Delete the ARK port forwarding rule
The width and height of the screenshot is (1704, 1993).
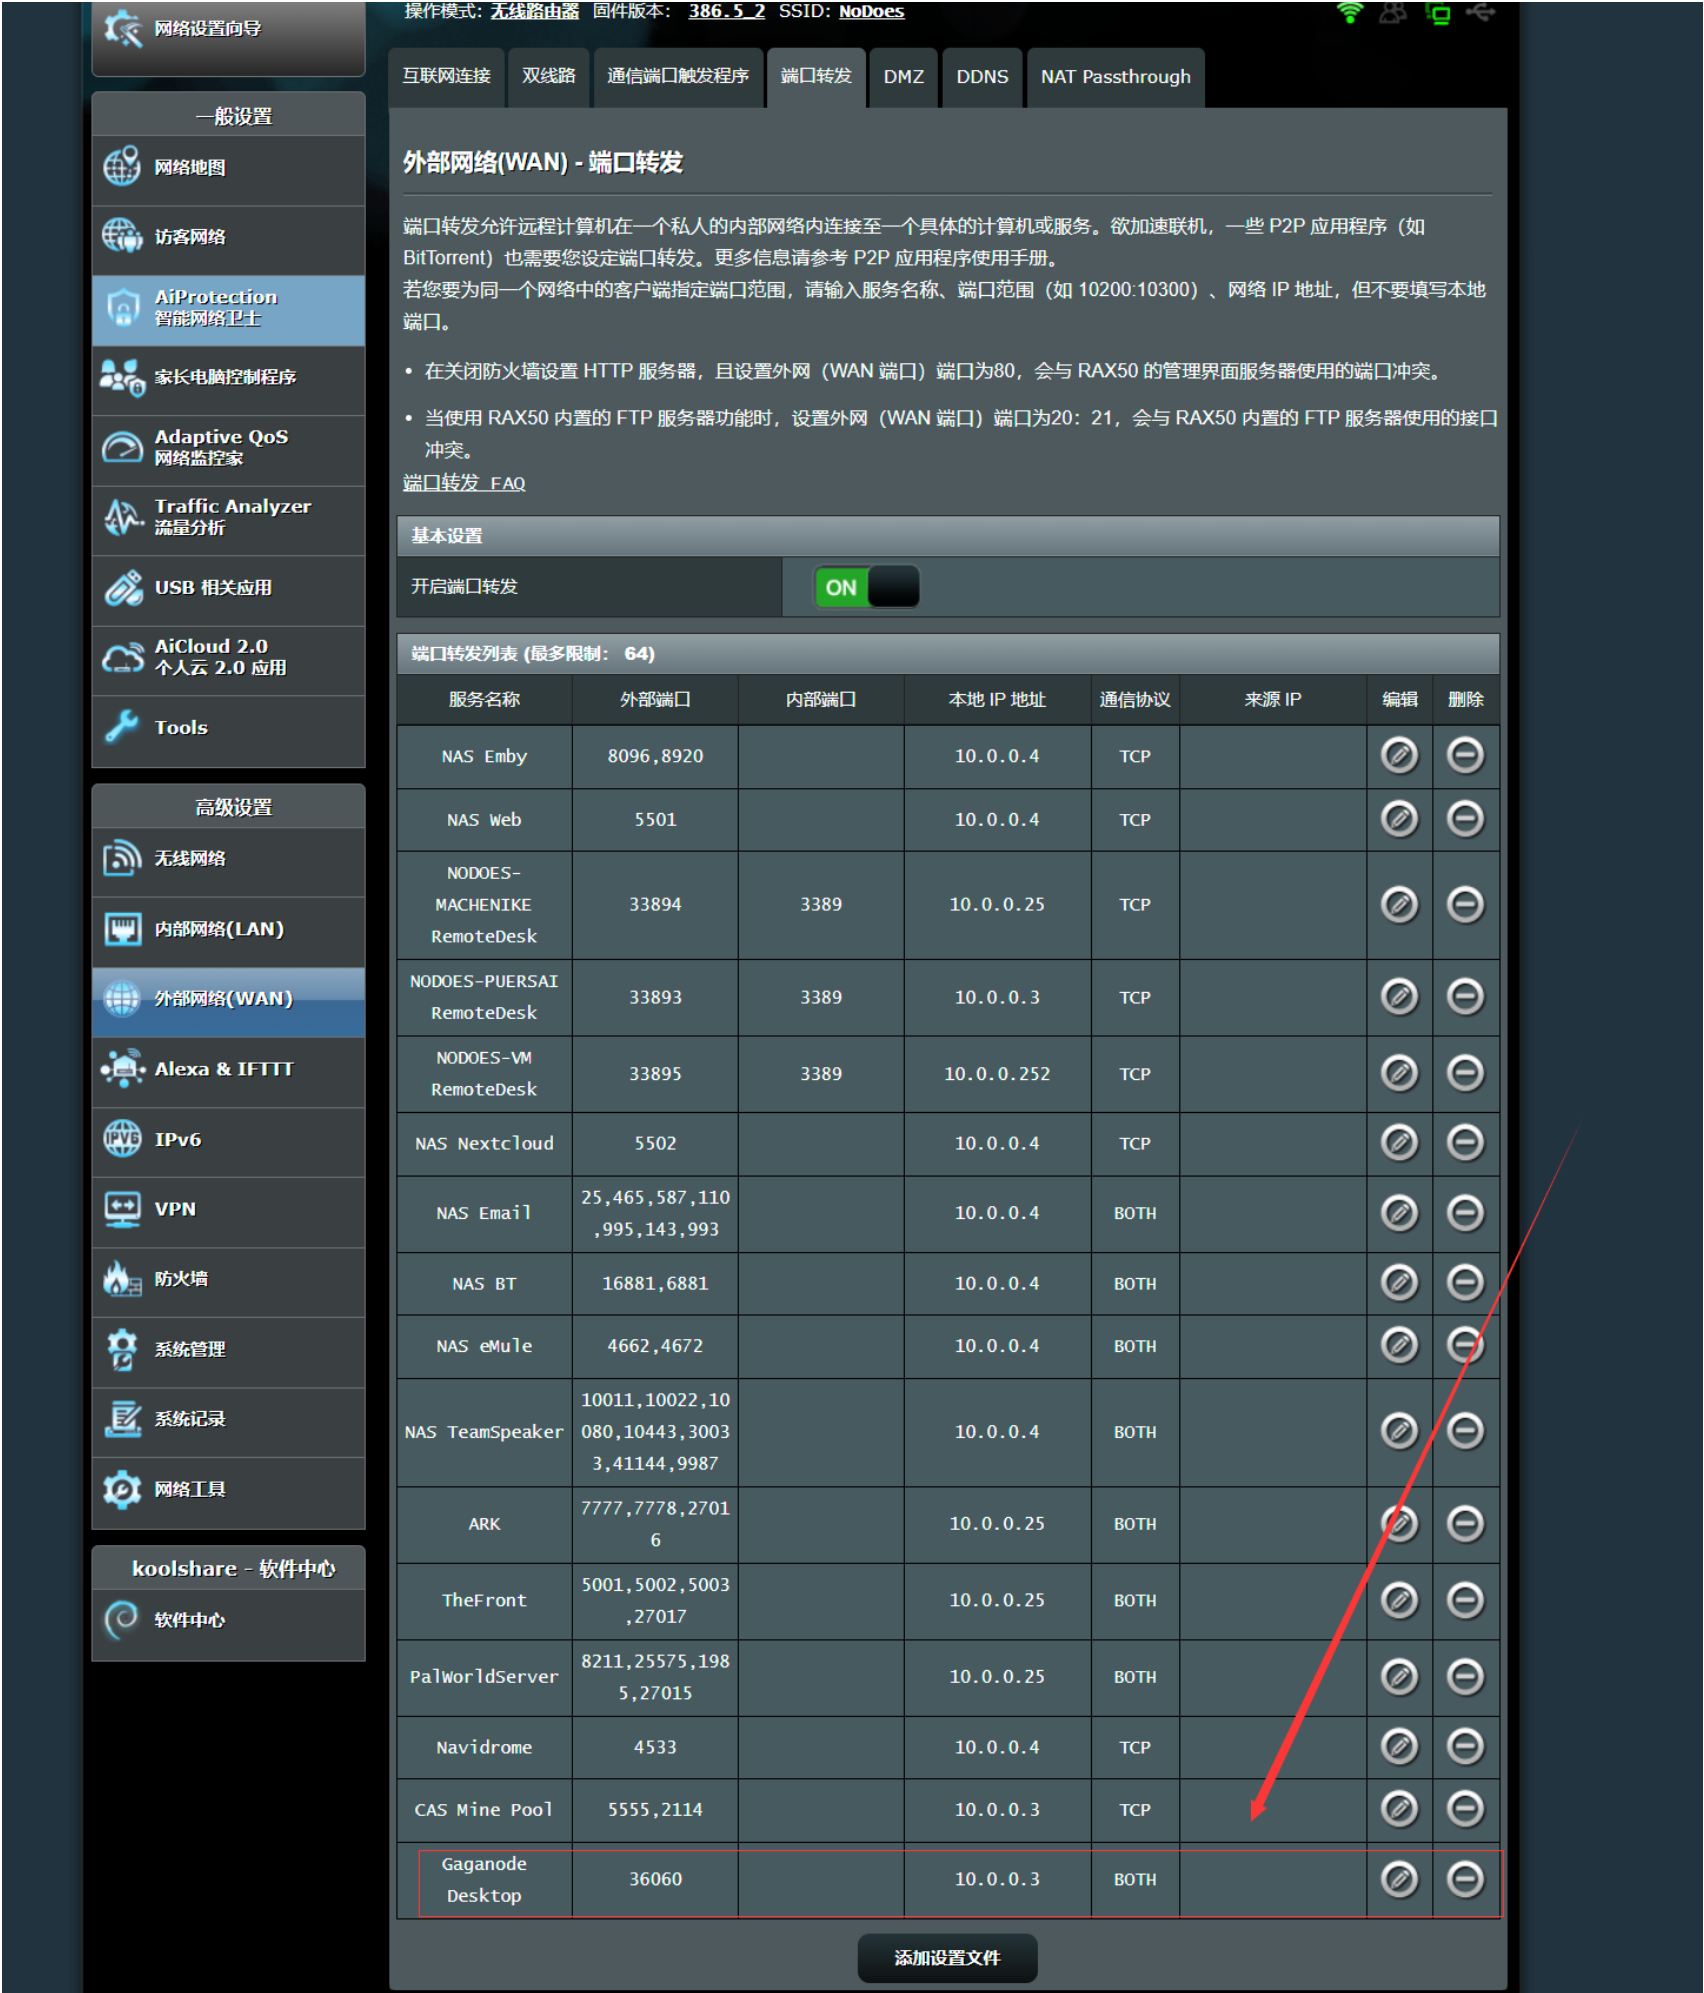1465,1523
